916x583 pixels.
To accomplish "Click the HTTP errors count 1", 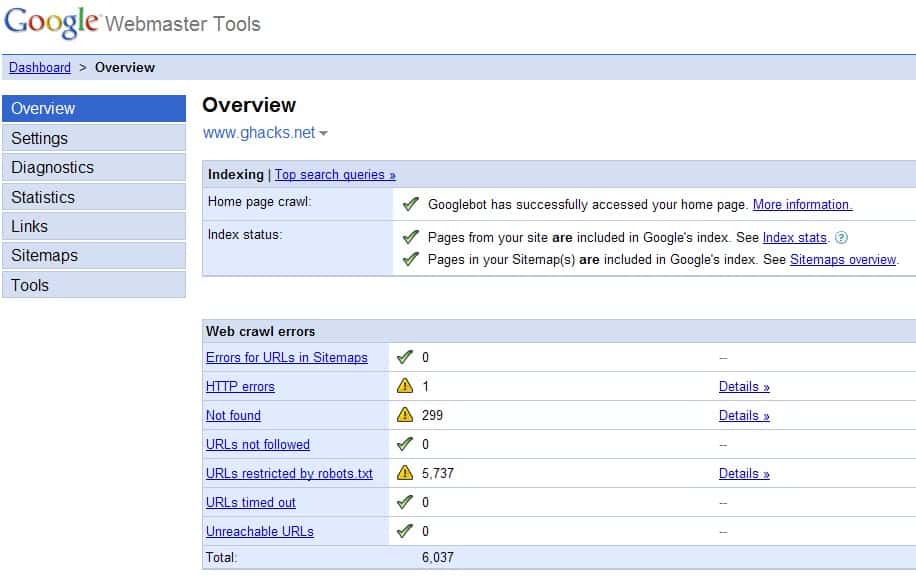I will [x=426, y=386].
